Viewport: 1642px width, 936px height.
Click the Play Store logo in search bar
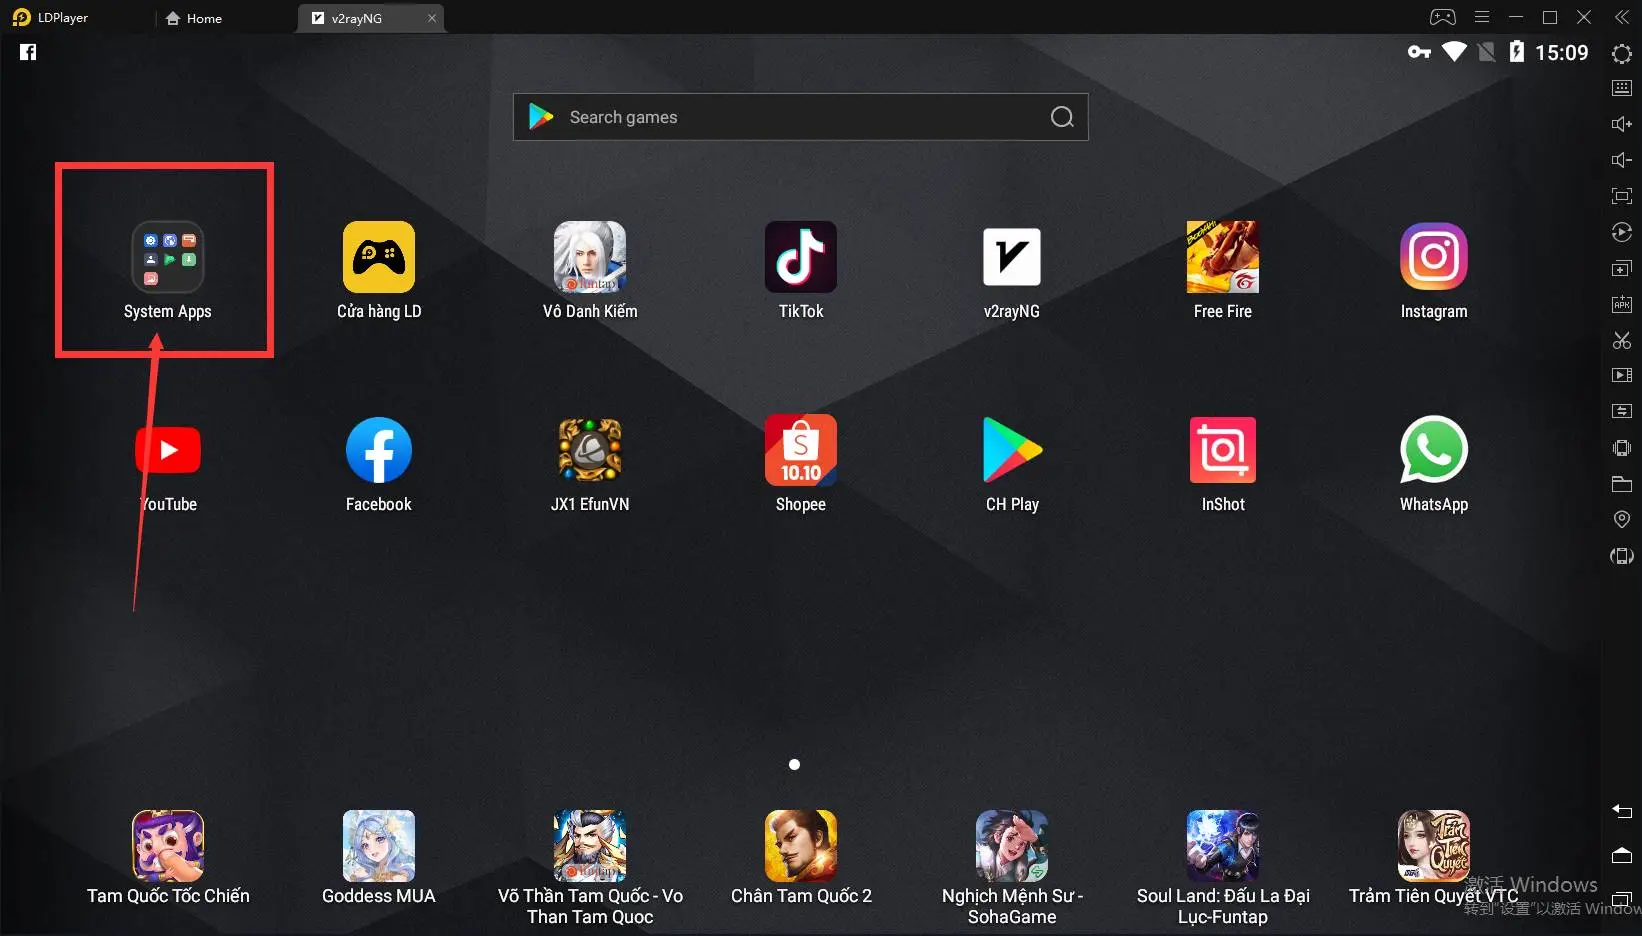[541, 117]
